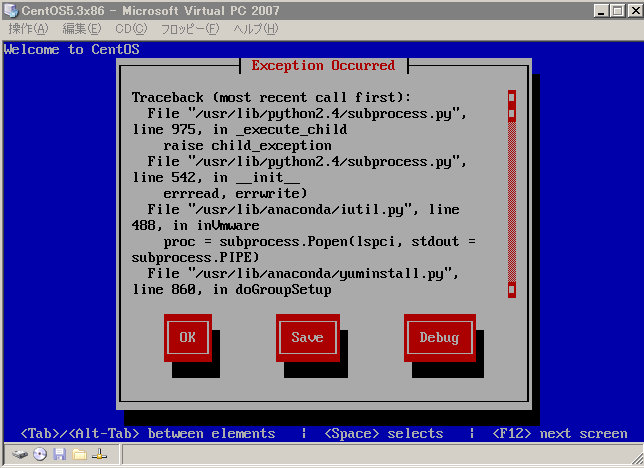This screenshot has width=644, height=468.
Task: Click the red scrollbar track in traceback
Action: pos(511,200)
